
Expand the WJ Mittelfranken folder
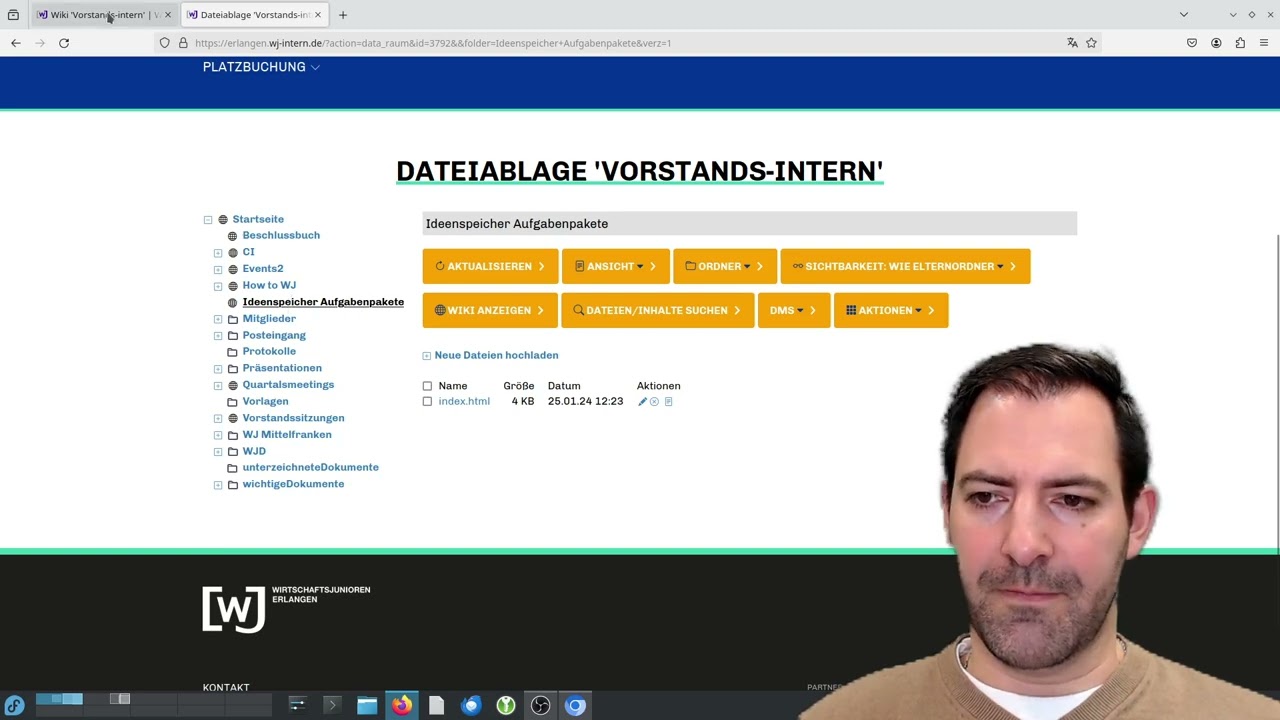[218, 435]
